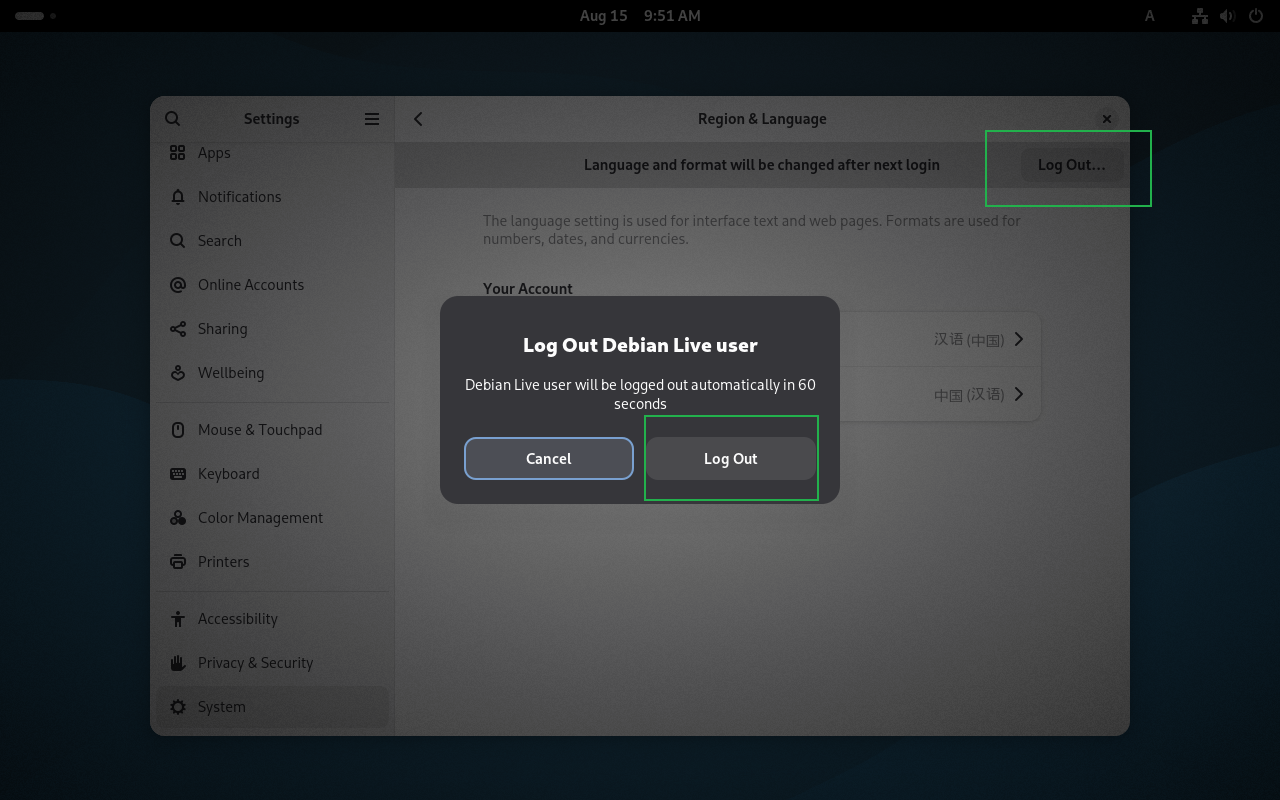
Task: Close the Settings window
Action: [1107, 119]
